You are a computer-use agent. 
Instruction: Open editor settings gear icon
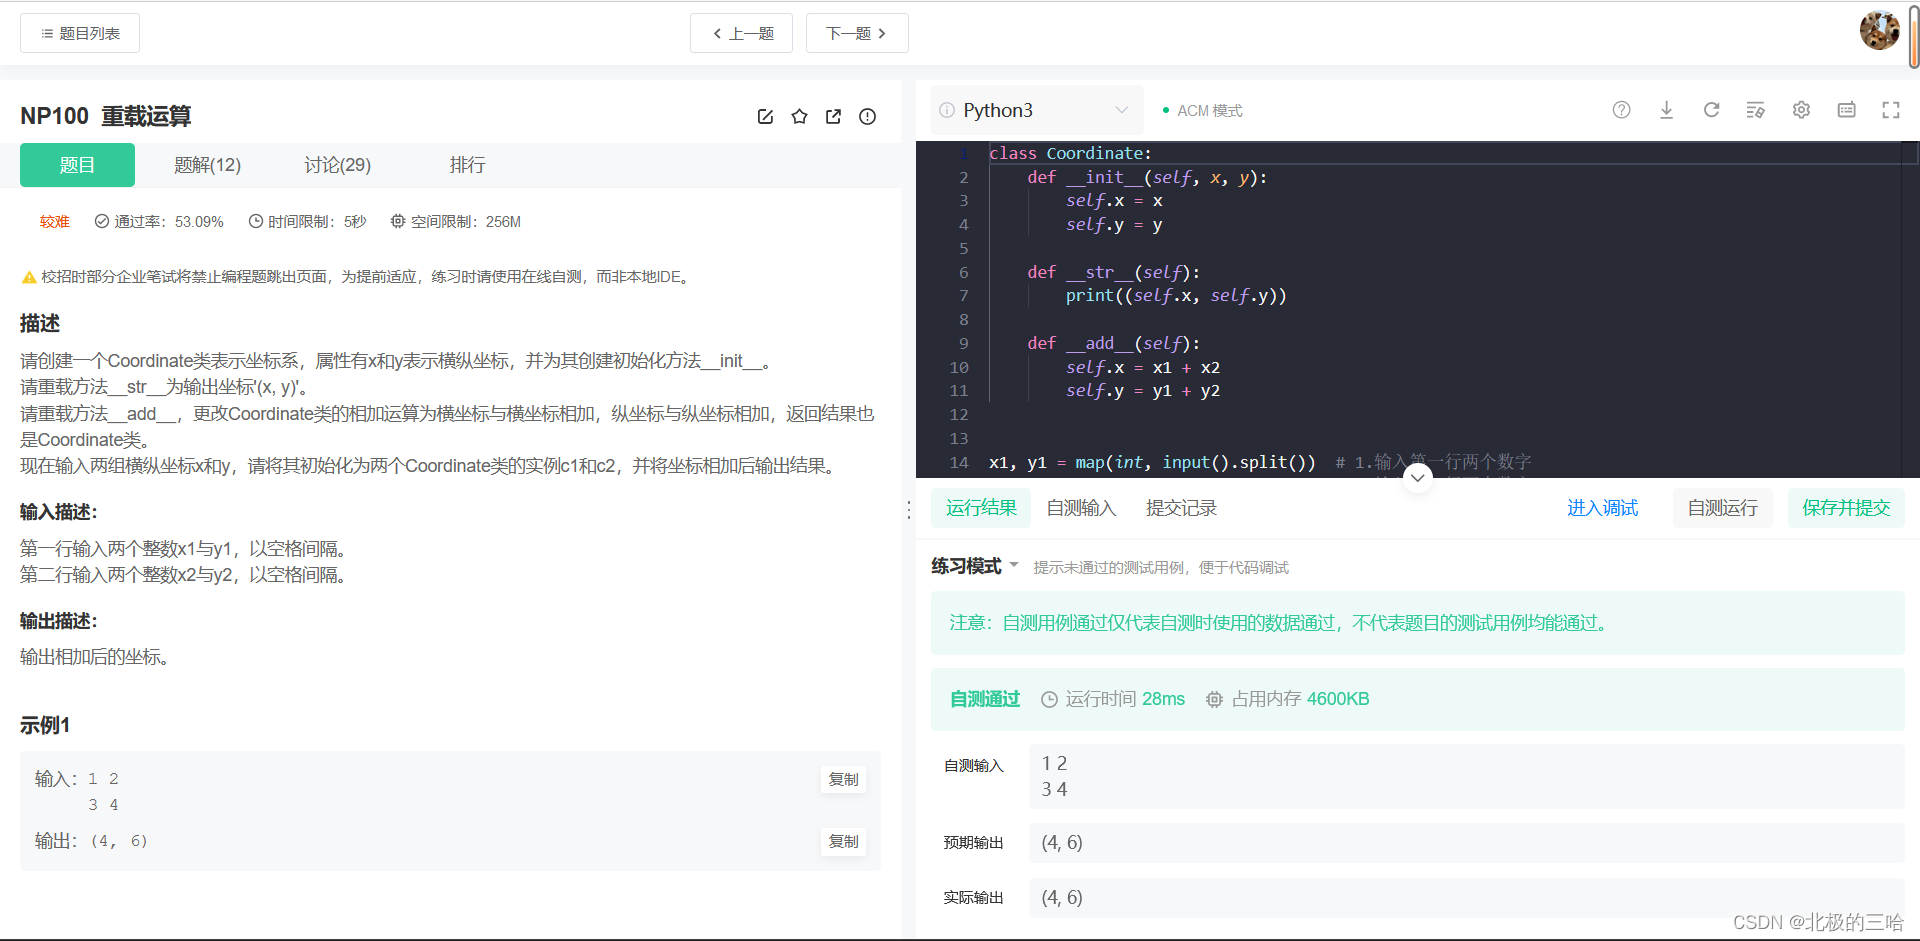(1801, 110)
